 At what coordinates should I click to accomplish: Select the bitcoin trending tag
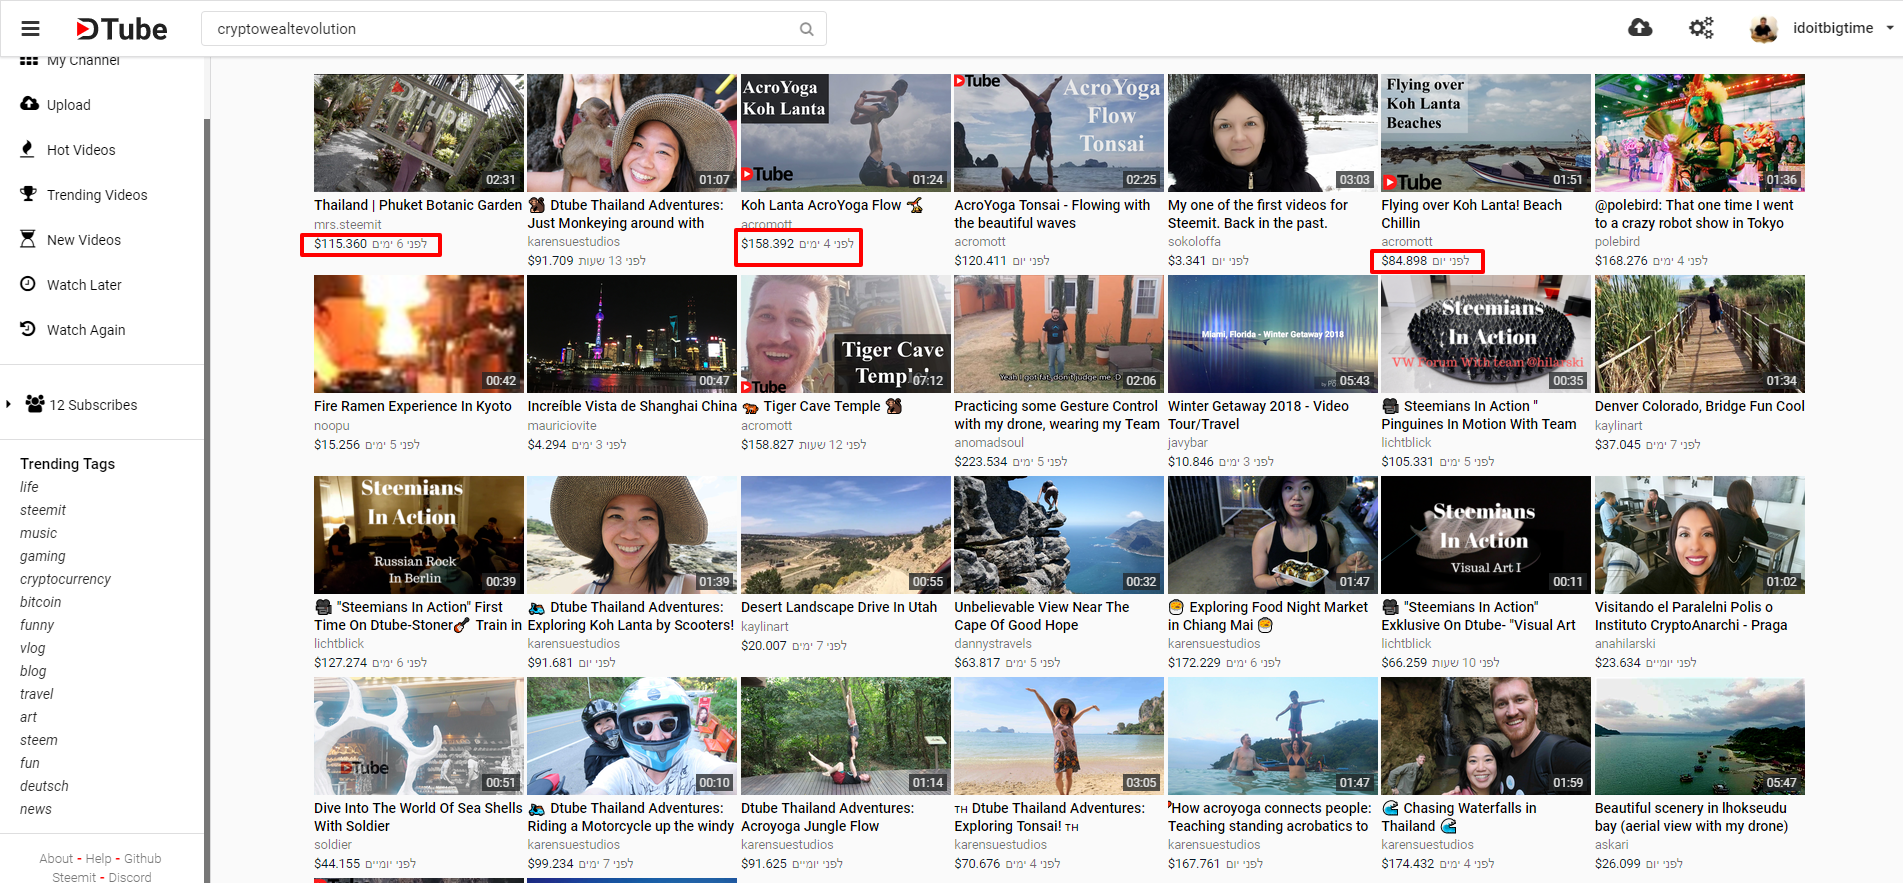[41, 602]
